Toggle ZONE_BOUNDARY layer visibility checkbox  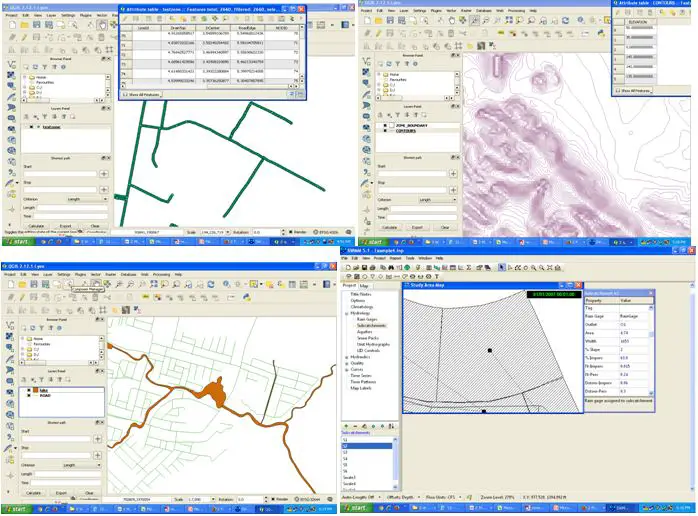[385, 126]
